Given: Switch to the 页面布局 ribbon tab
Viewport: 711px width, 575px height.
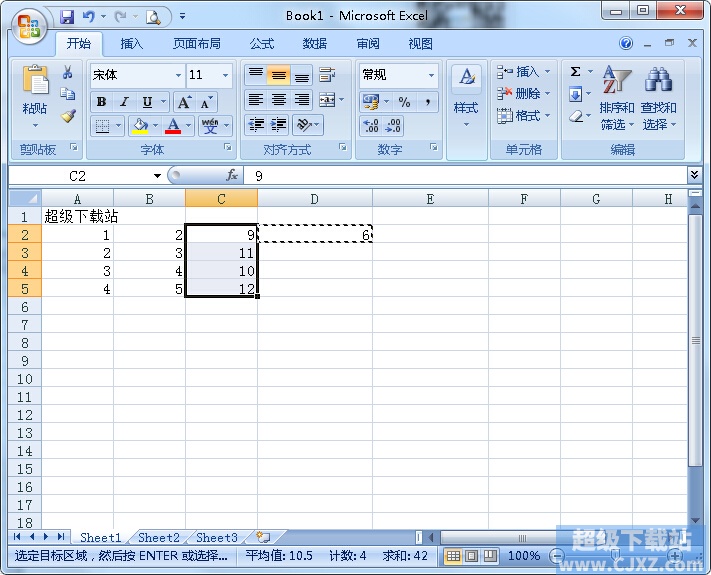Looking at the screenshot, I should tap(197, 44).
